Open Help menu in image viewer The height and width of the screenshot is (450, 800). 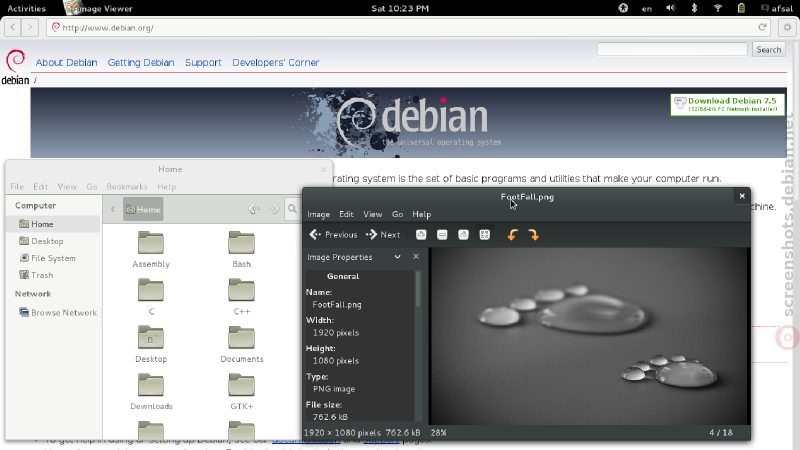click(x=421, y=214)
